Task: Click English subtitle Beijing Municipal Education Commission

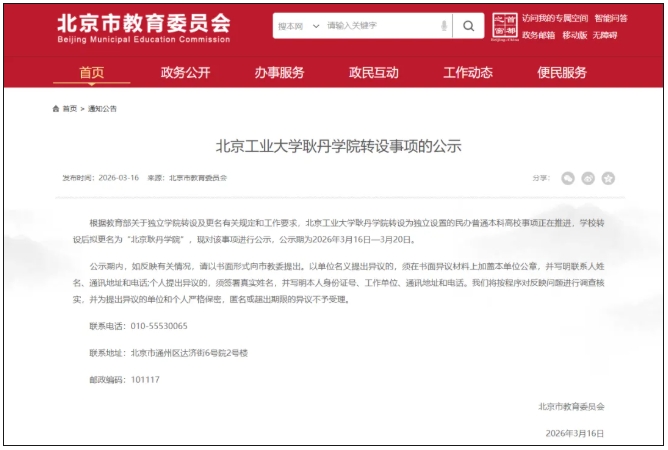Action: 144,40
